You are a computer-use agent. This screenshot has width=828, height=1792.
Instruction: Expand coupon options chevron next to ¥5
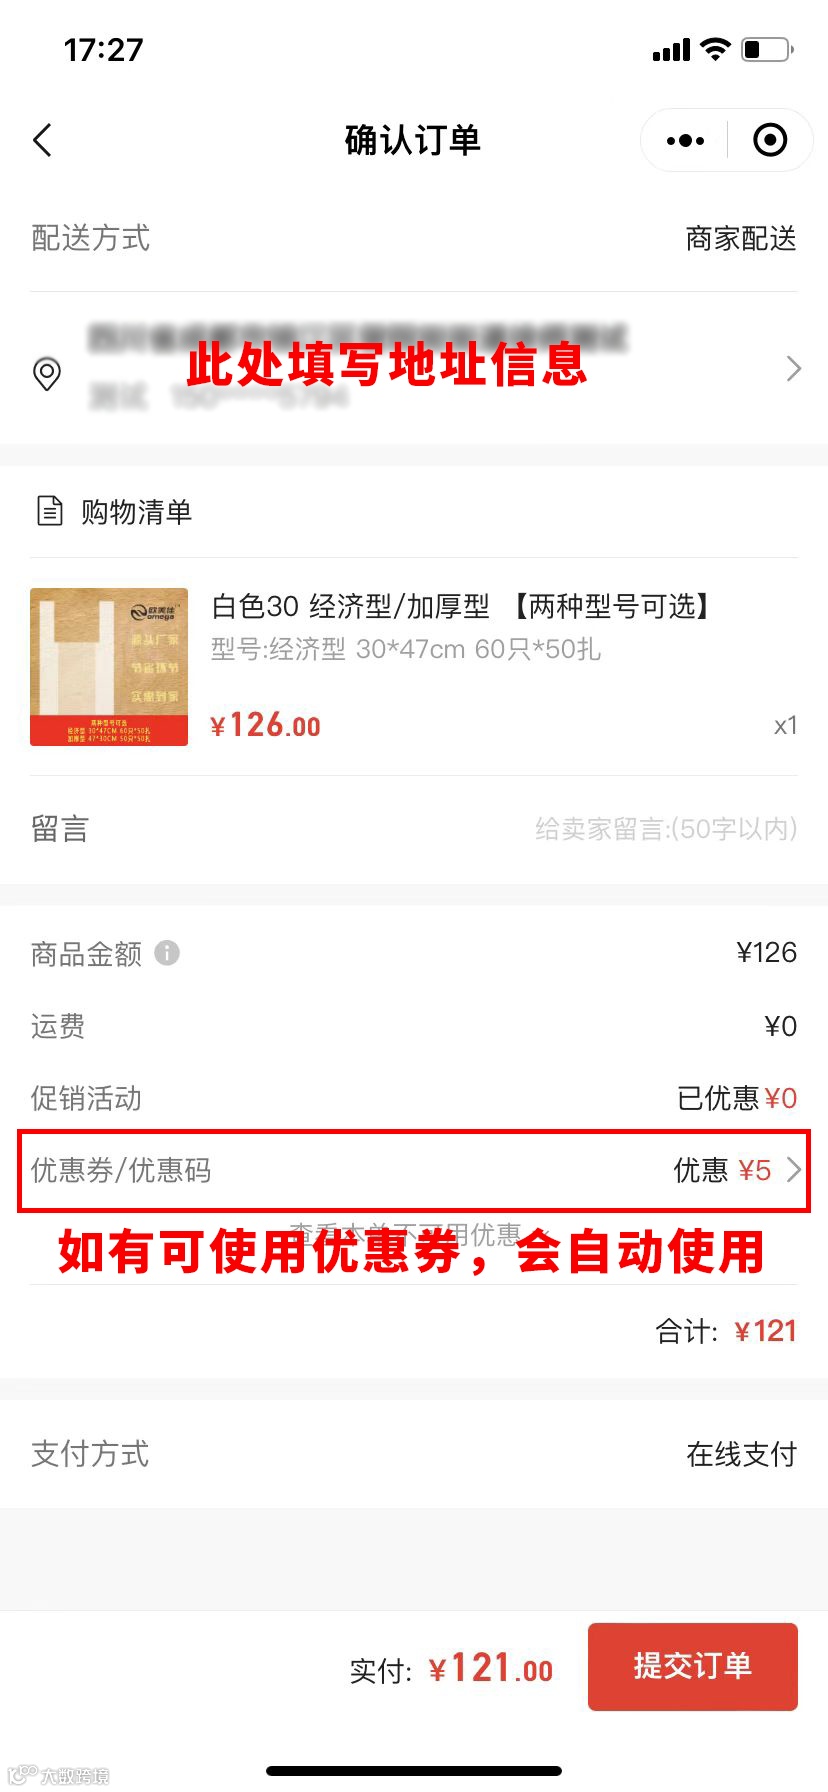794,1170
